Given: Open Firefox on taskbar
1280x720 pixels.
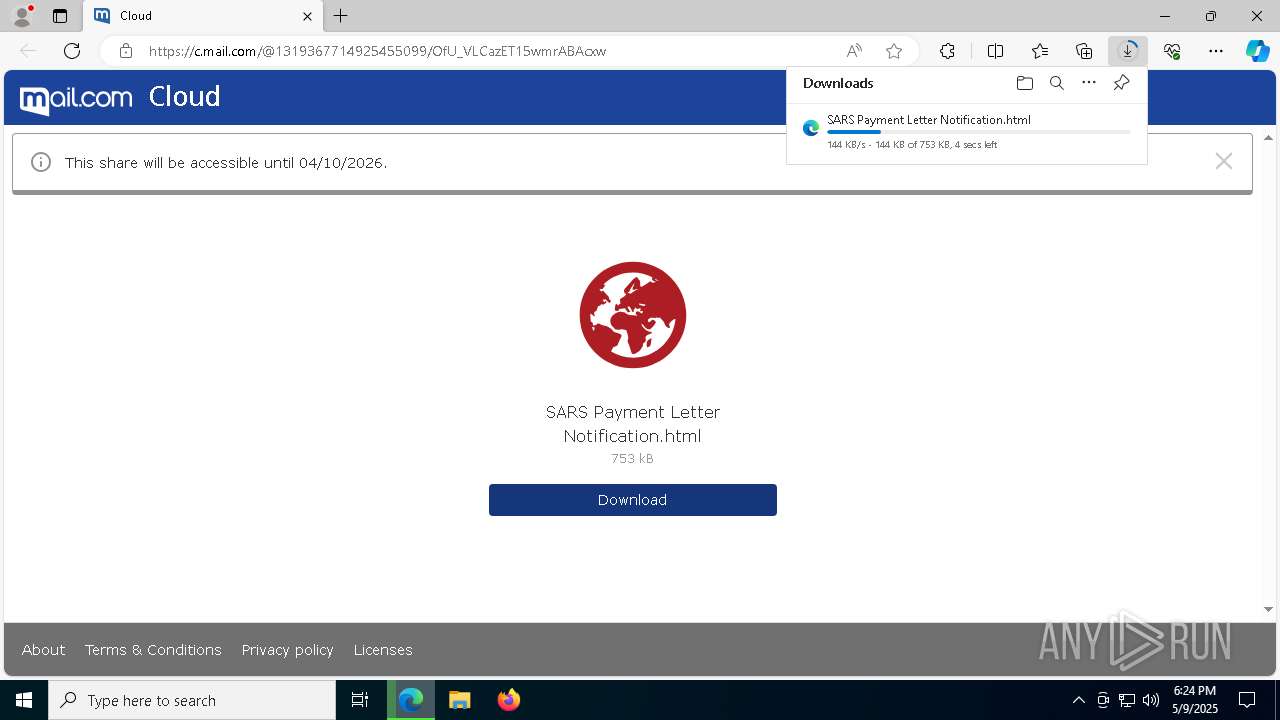Looking at the screenshot, I should pos(509,700).
